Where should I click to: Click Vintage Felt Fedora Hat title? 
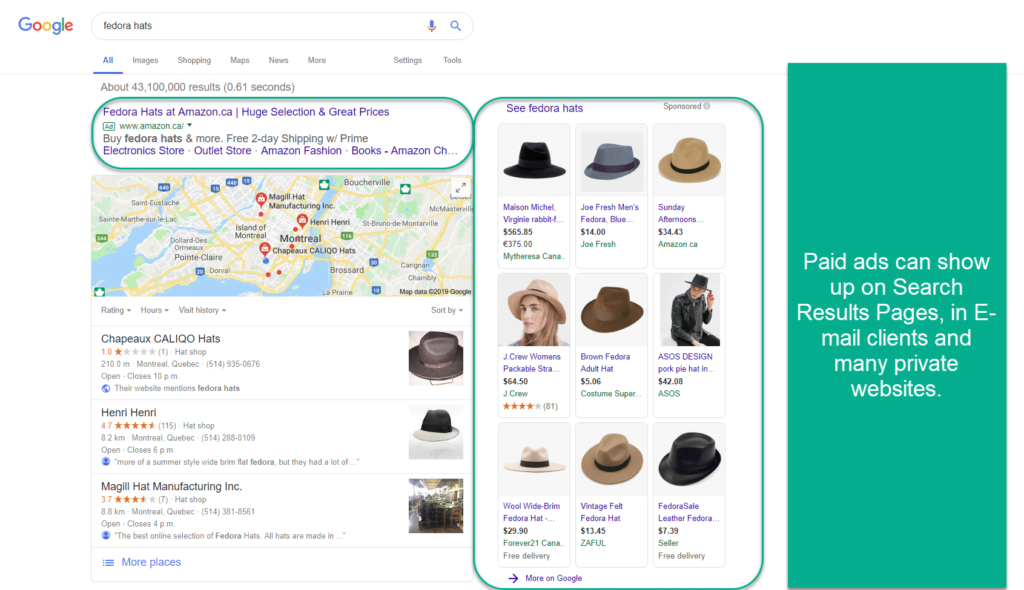tap(601, 512)
